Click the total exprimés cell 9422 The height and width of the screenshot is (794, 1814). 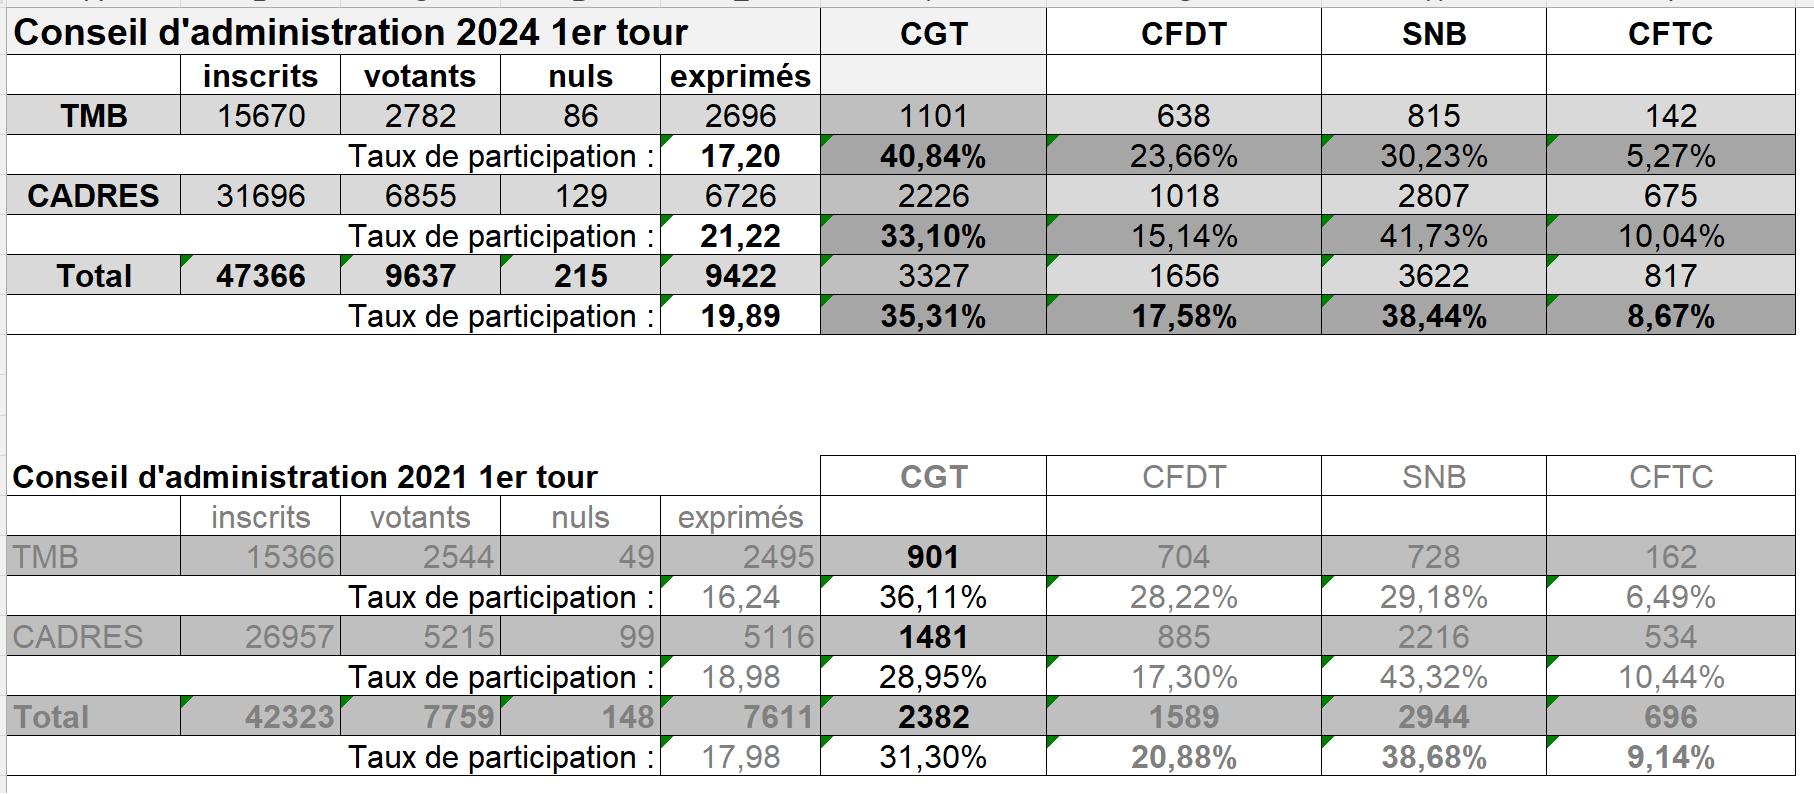point(740,276)
